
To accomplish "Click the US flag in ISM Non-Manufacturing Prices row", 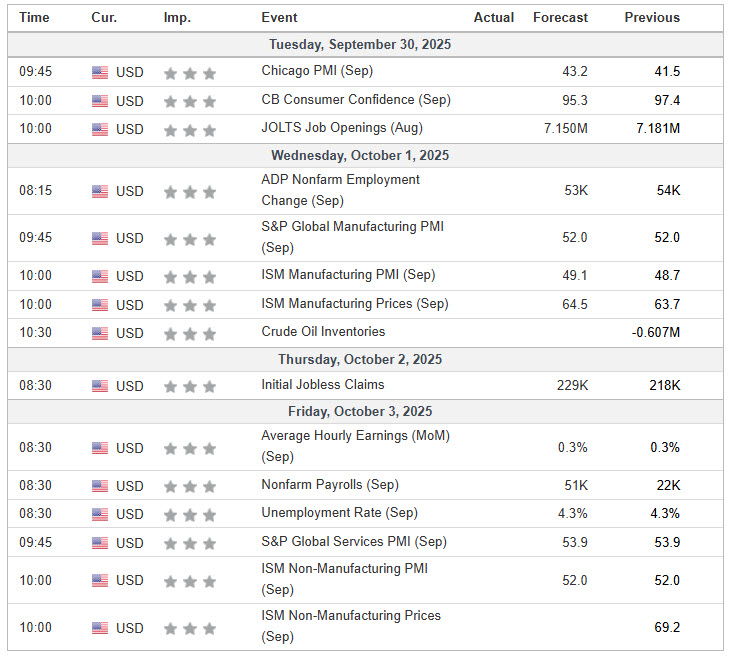I will pyautogui.click(x=100, y=628).
